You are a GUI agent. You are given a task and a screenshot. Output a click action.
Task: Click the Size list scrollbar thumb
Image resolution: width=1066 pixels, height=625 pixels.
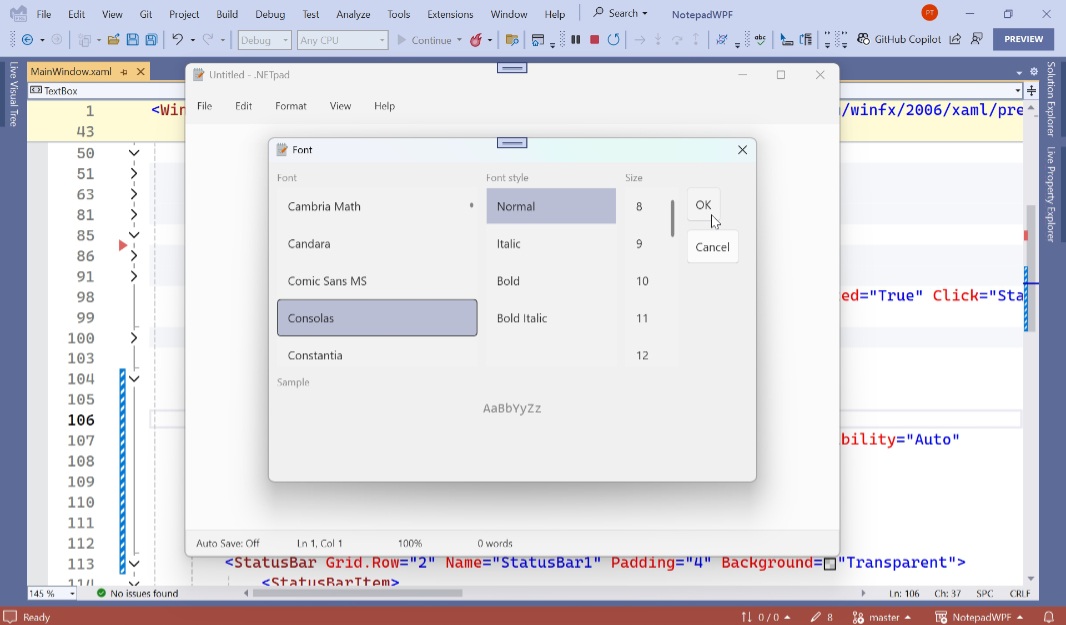(672, 218)
